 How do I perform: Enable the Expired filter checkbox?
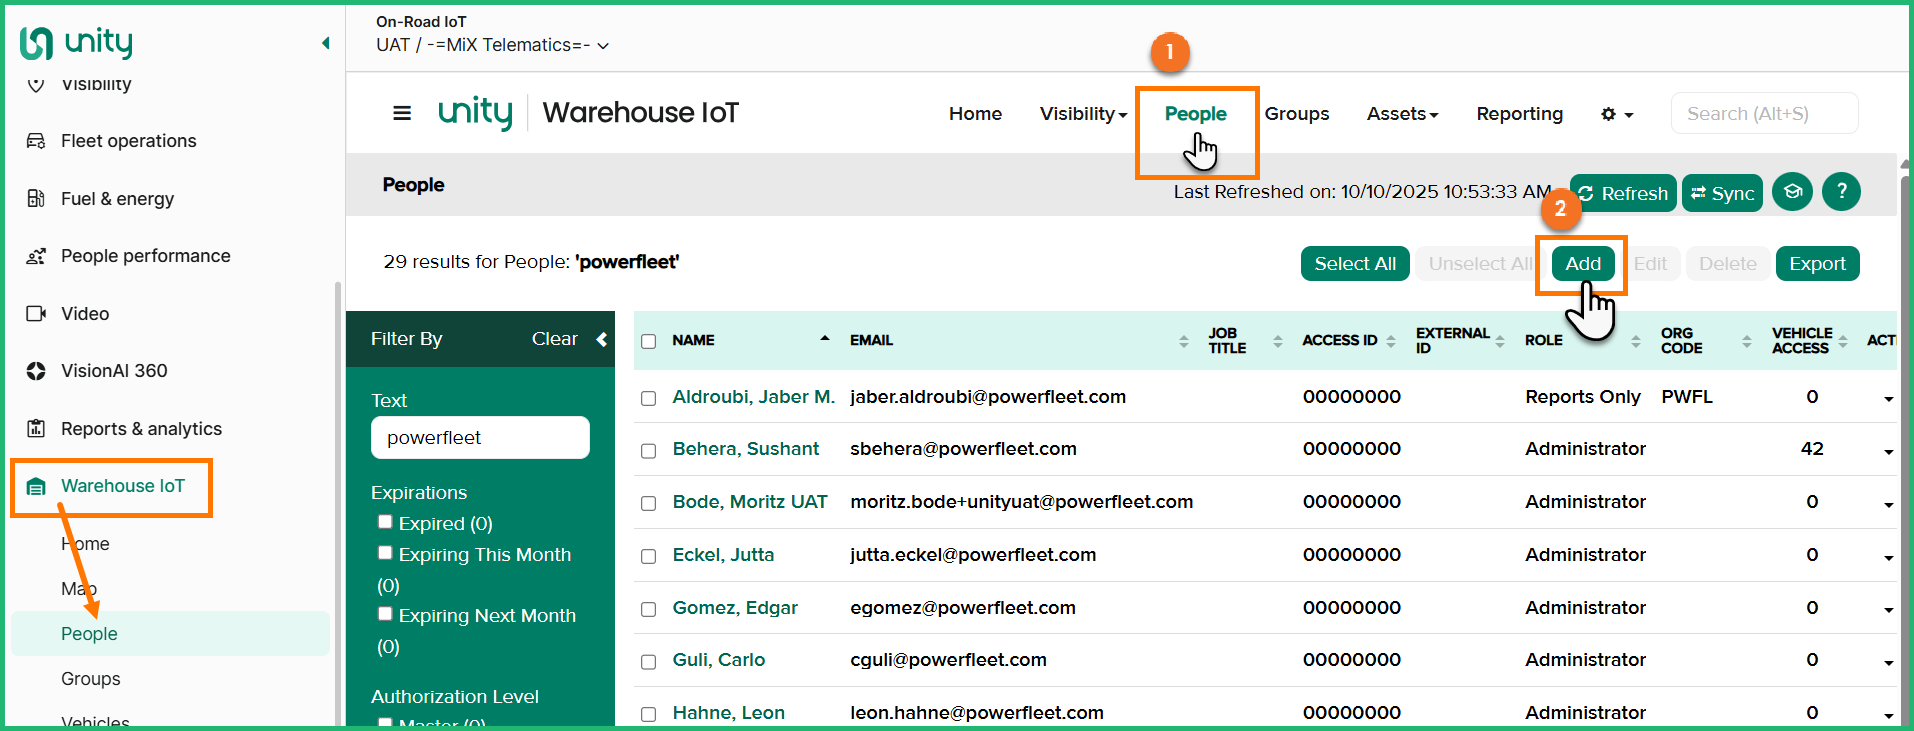[385, 522]
